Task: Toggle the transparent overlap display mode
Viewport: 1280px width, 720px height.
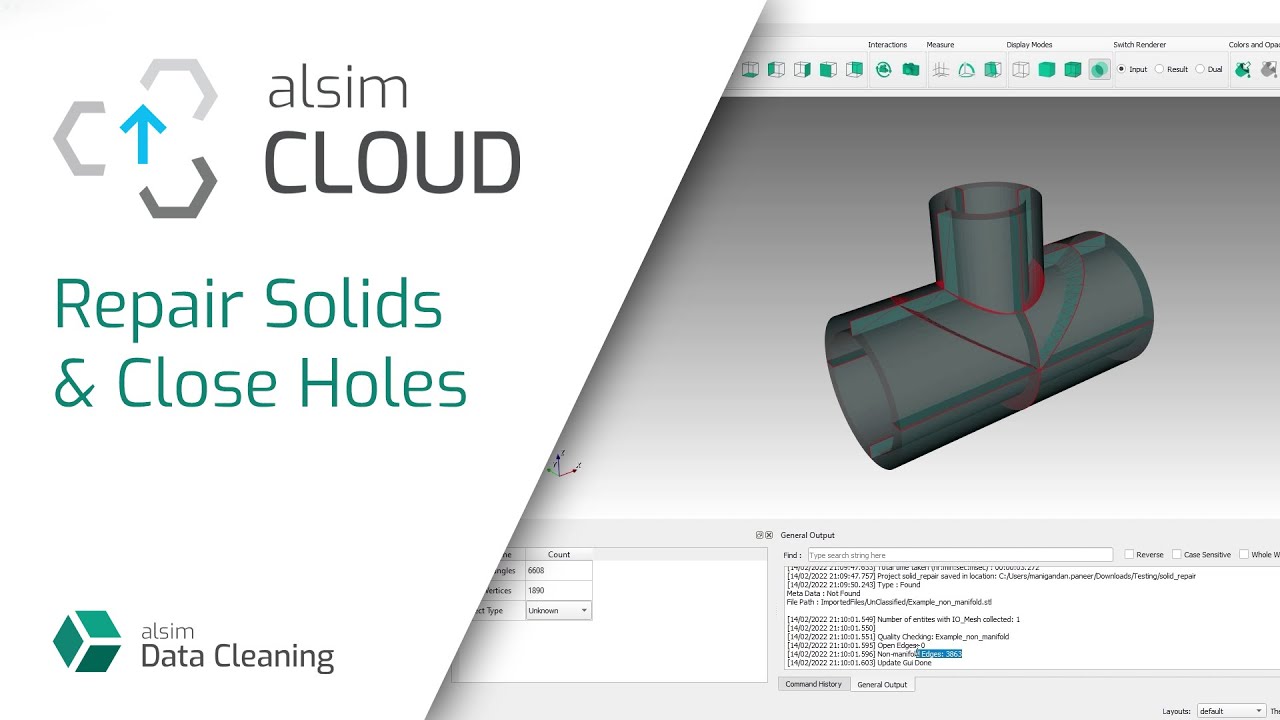Action: [1099, 69]
